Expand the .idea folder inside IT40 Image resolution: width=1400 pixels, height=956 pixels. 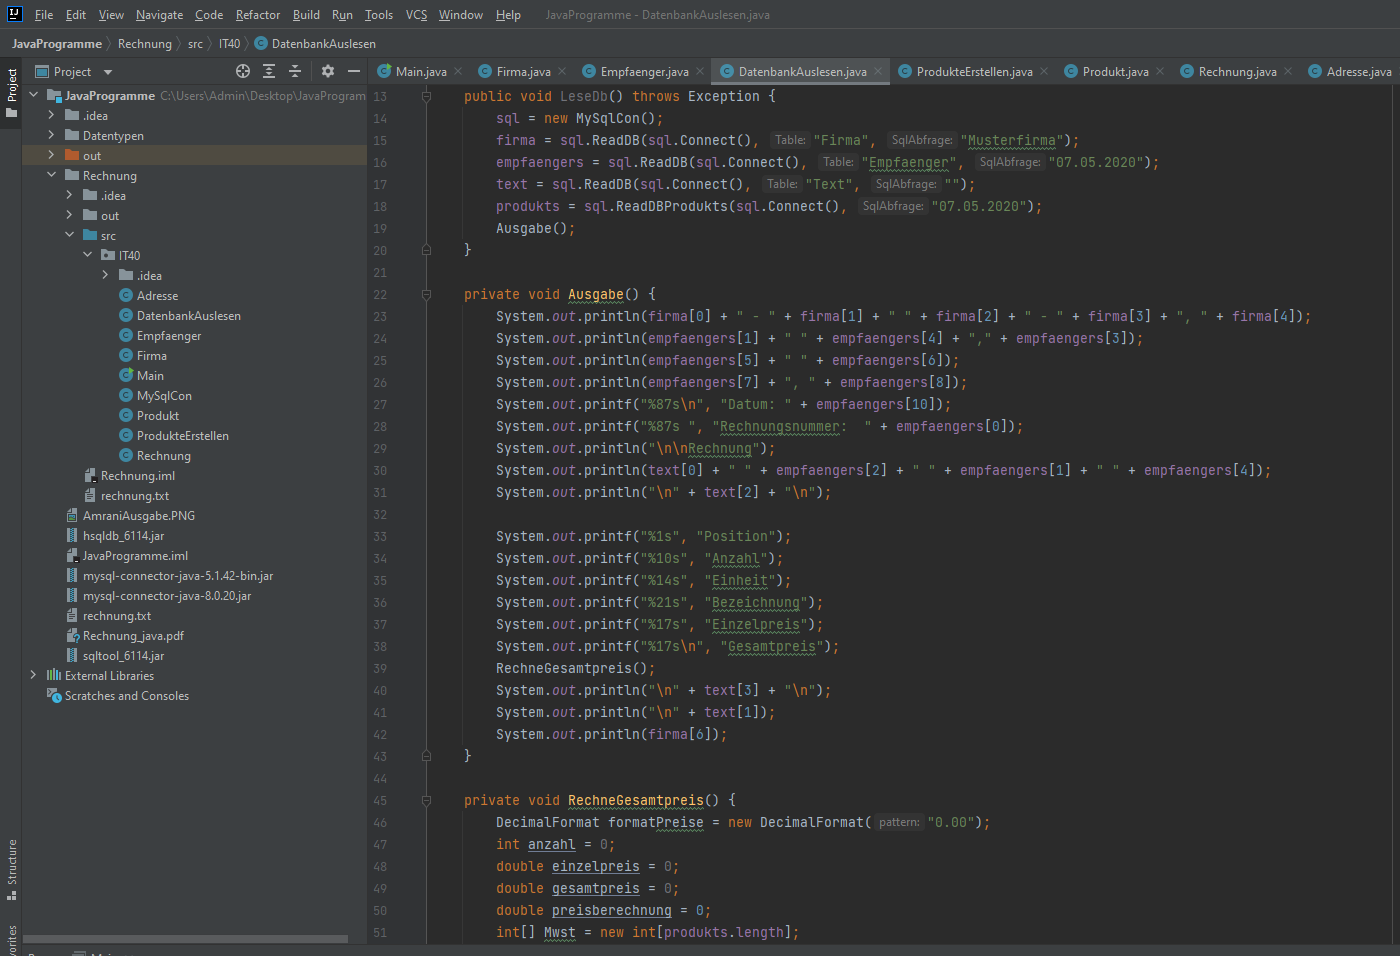(x=105, y=275)
